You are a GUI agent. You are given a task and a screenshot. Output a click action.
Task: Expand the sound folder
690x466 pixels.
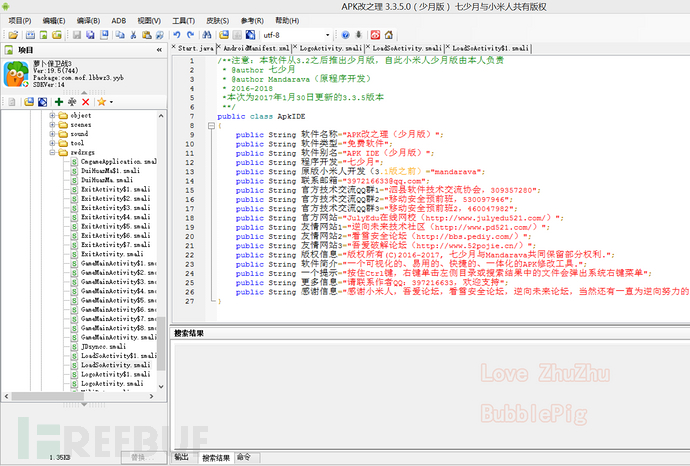(52, 134)
